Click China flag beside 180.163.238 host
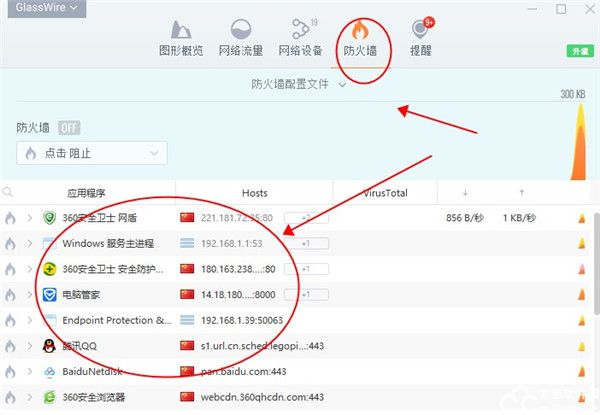 187,269
